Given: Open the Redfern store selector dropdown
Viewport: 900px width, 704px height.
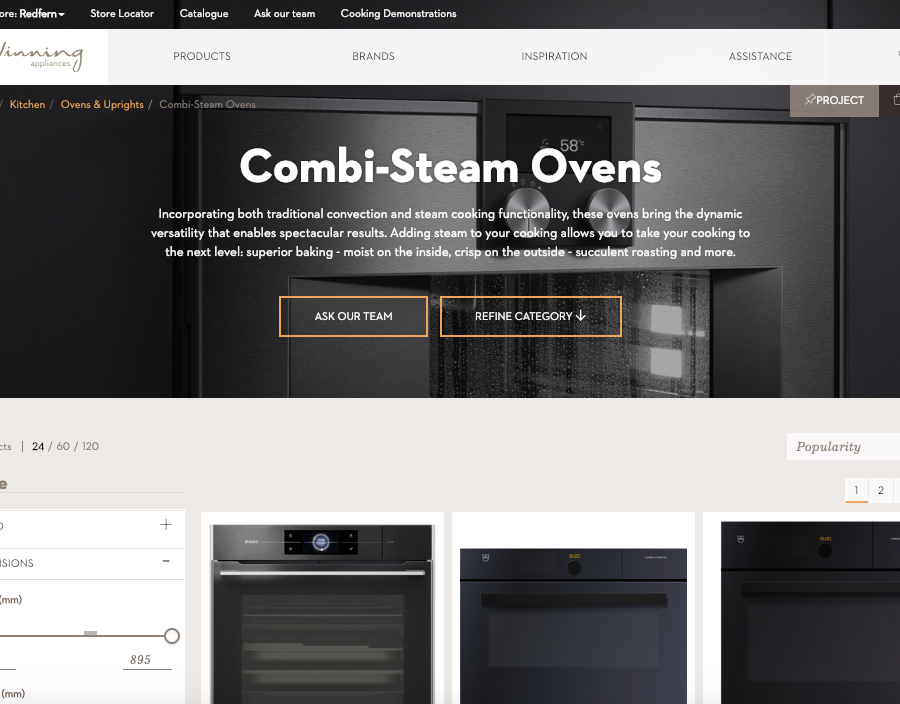Looking at the screenshot, I should (42, 14).
